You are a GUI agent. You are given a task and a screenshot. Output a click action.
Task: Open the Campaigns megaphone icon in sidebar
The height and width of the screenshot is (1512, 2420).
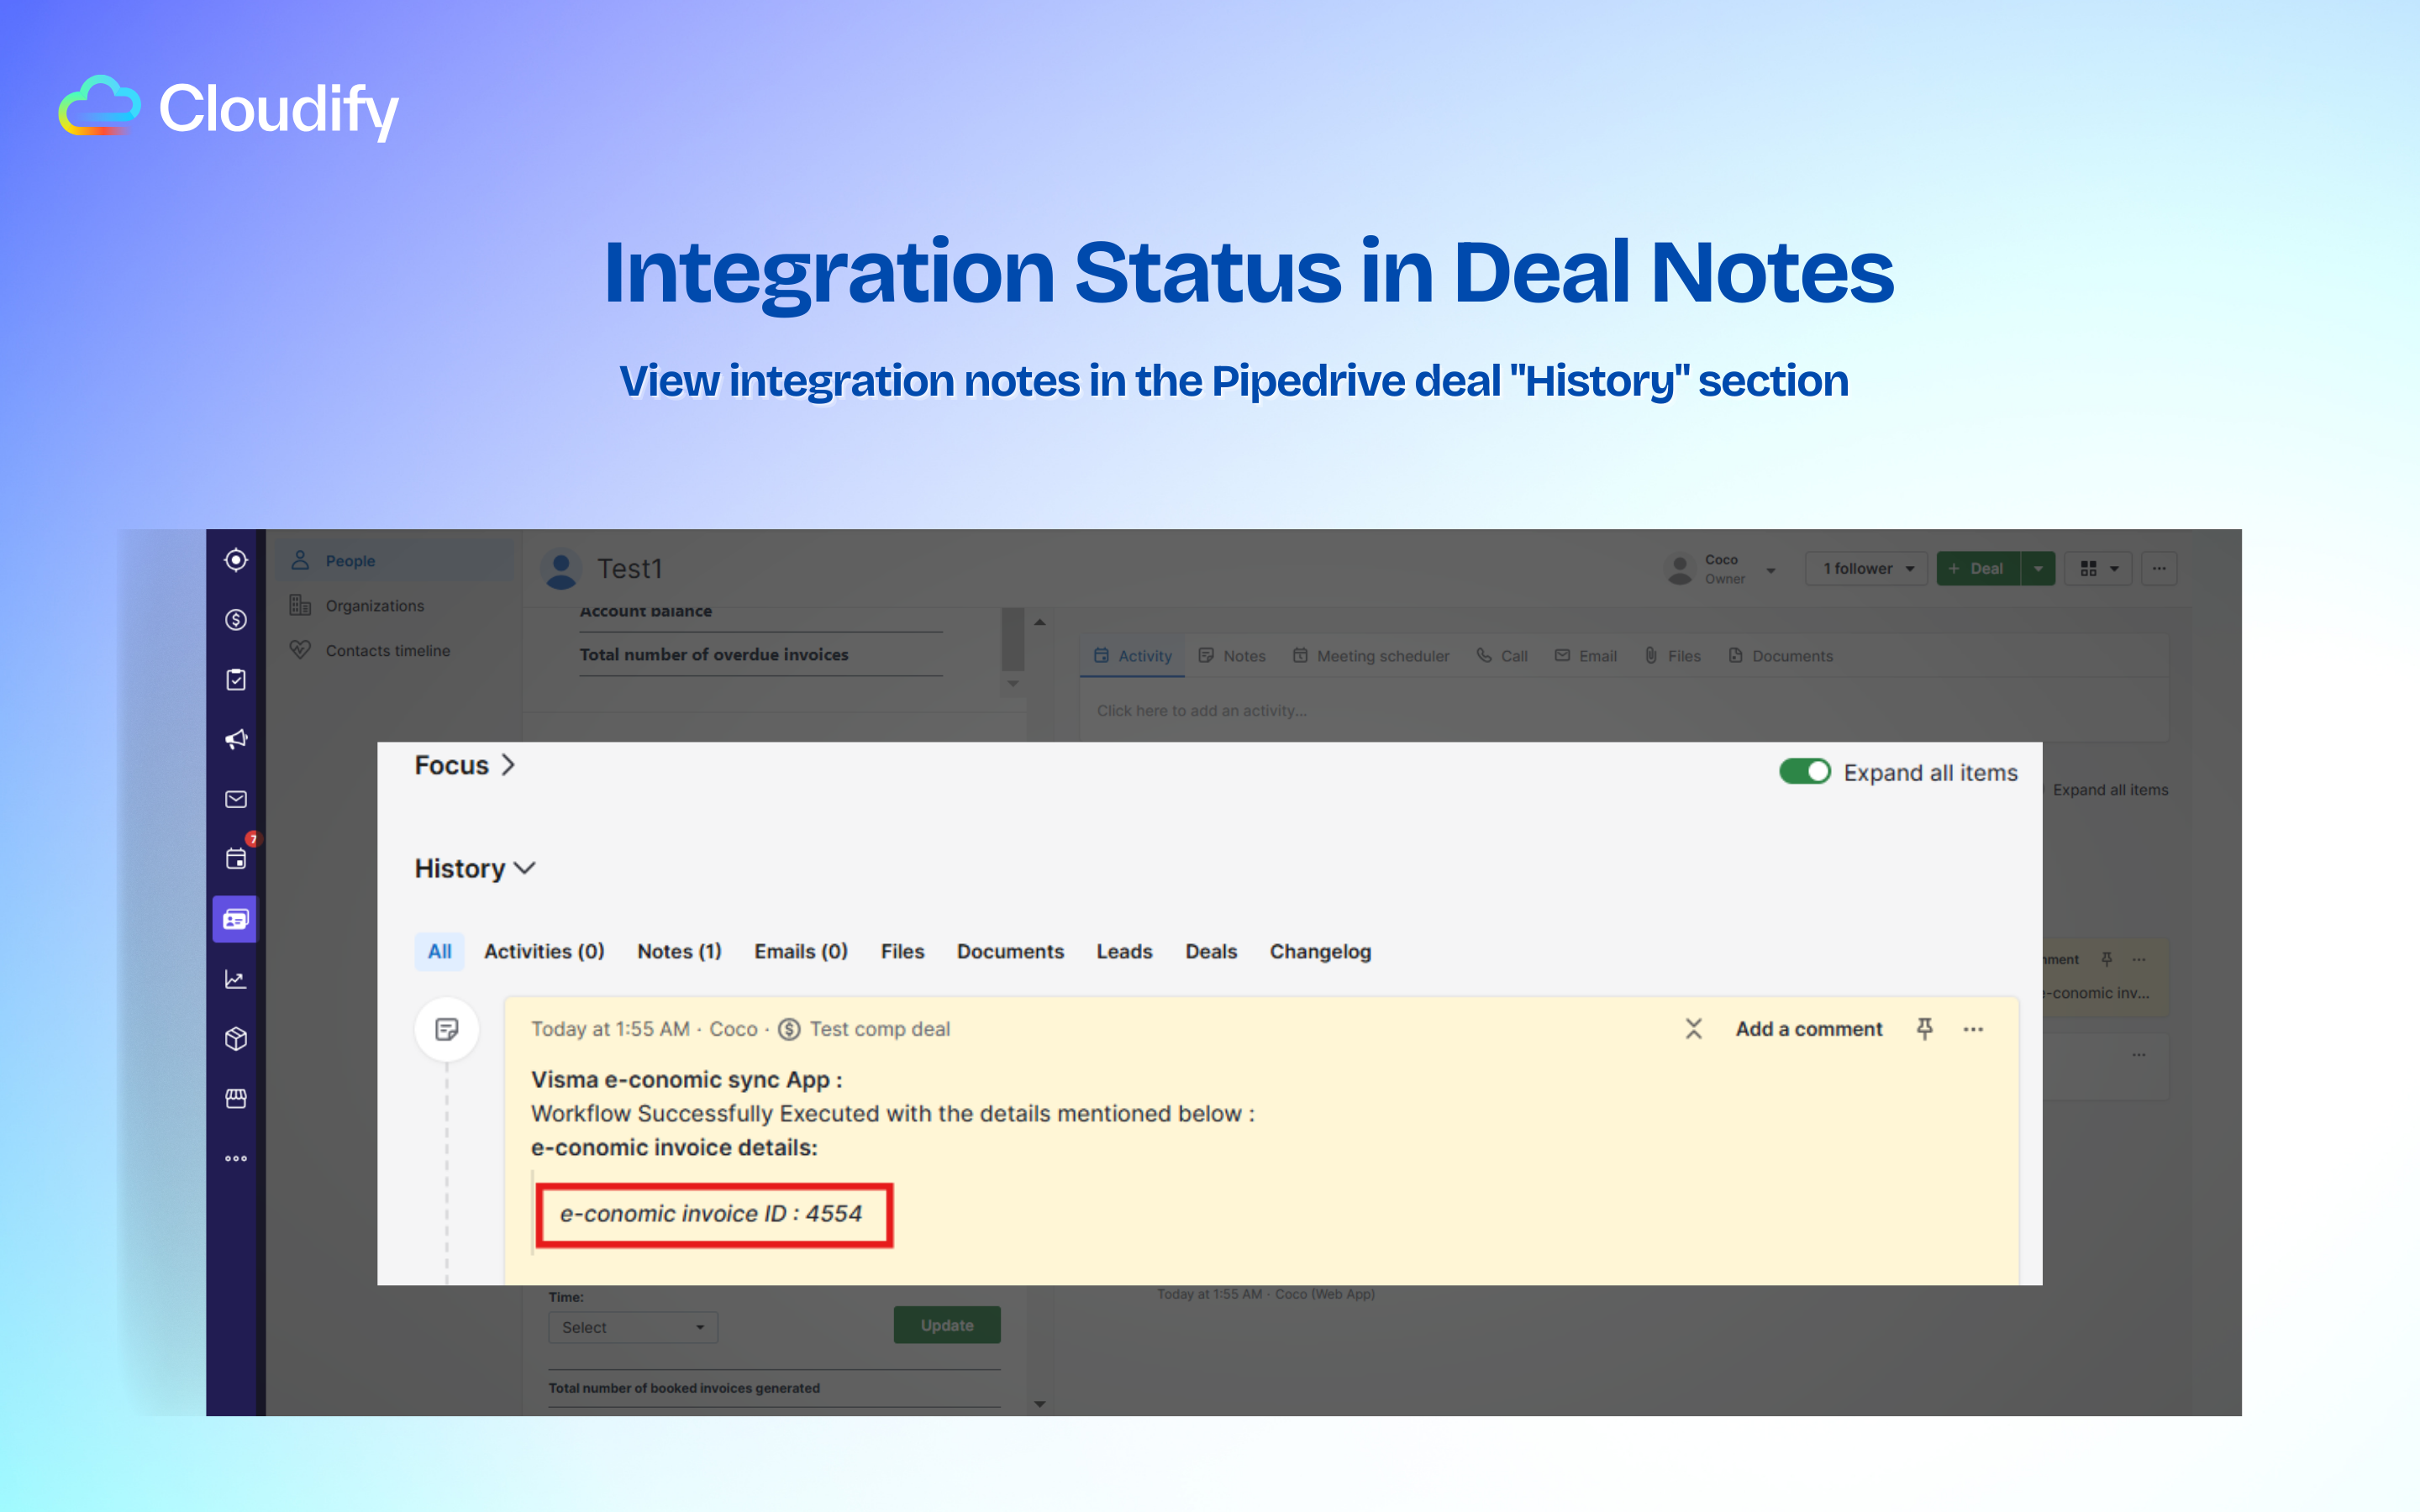tap(236, 739)
